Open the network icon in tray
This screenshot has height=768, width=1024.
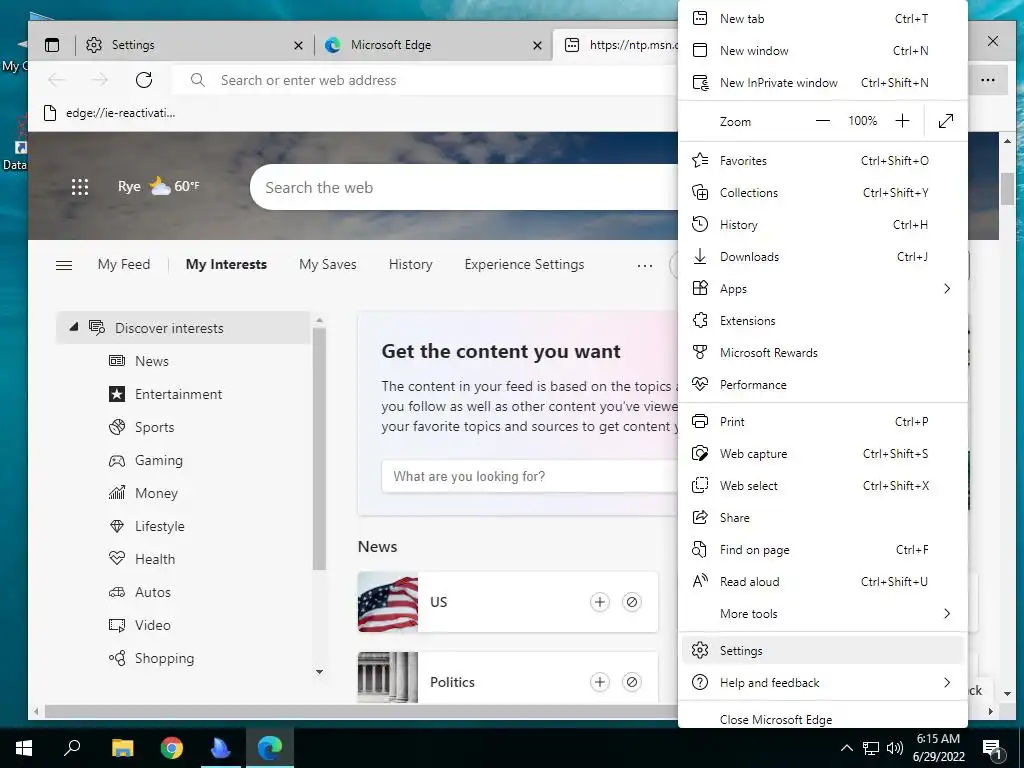871,748
